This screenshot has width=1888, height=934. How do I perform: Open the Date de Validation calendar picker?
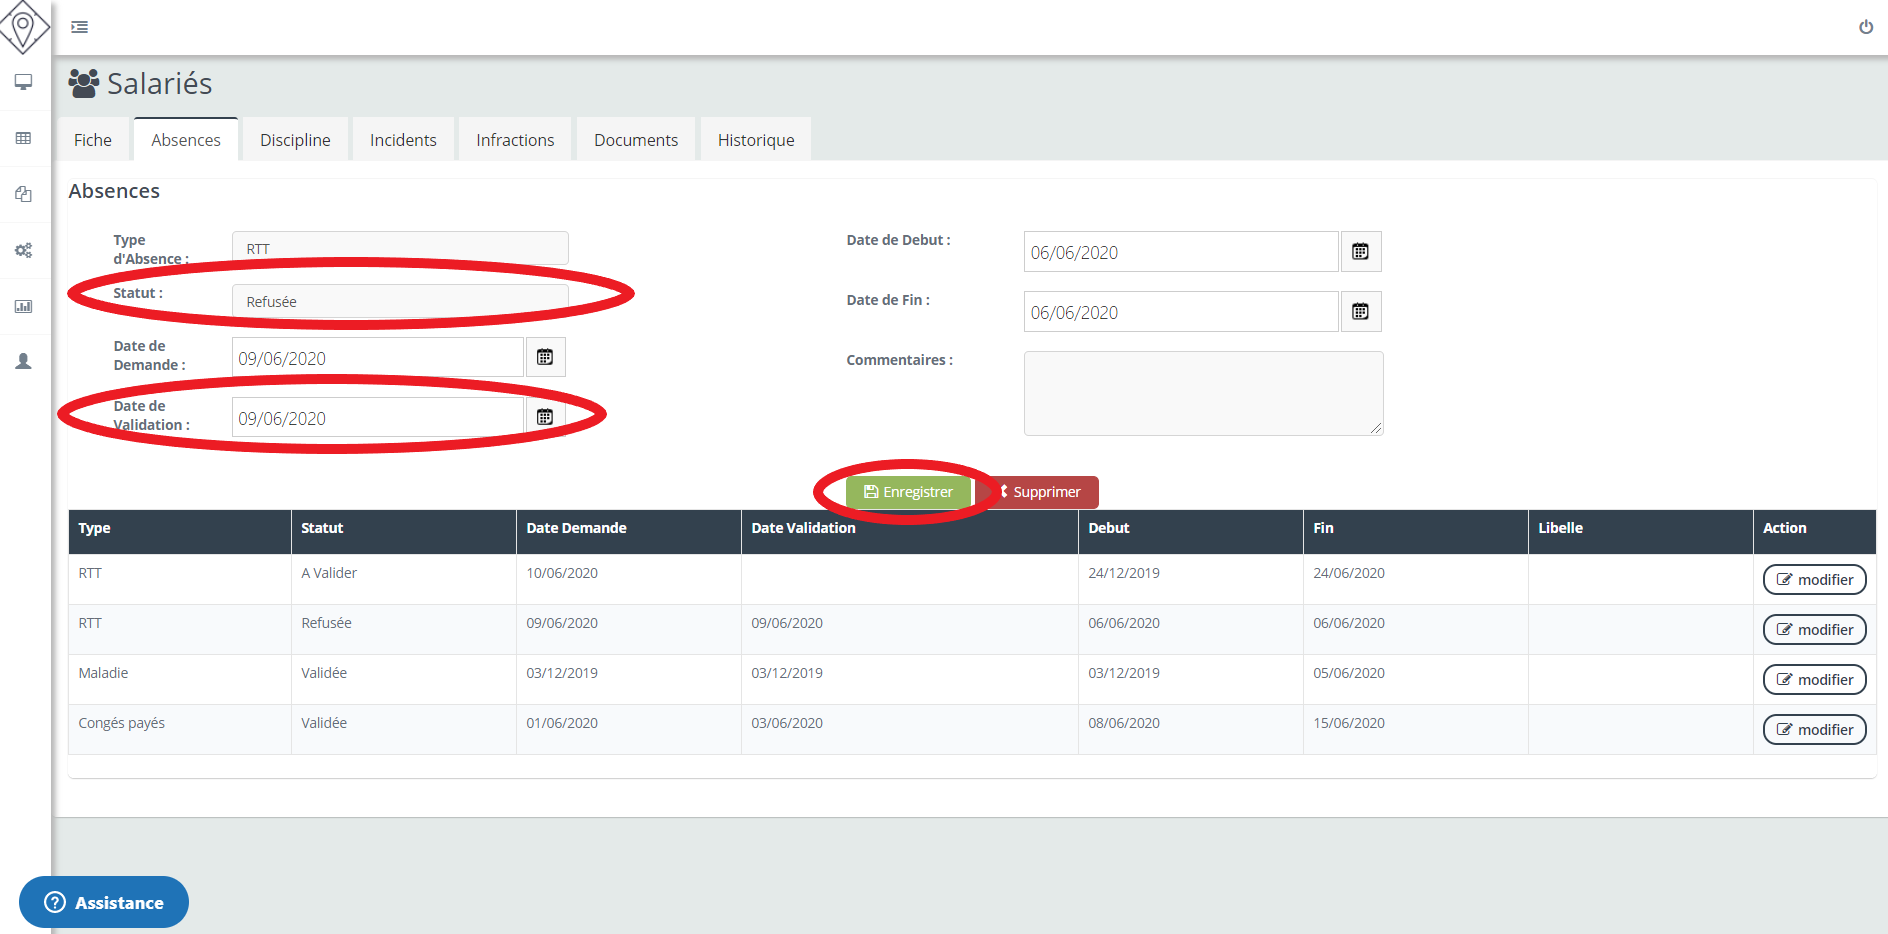tap(545, 417)
